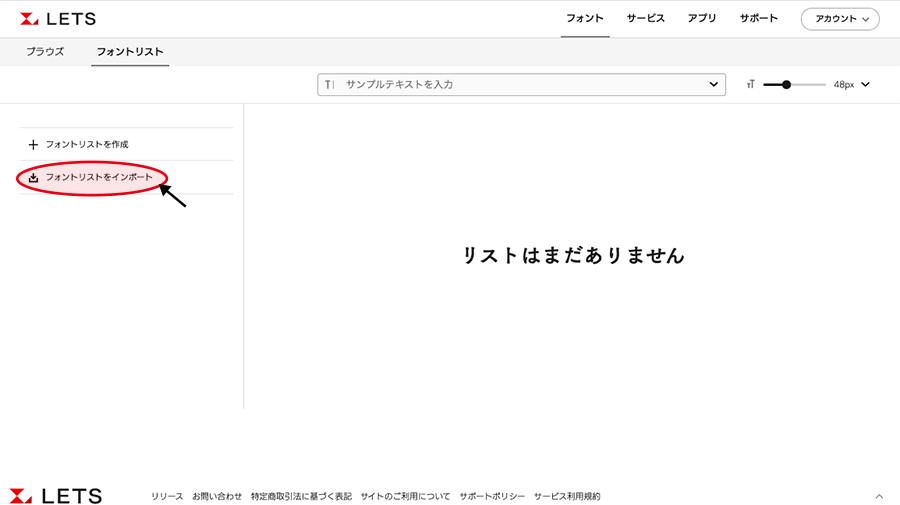900x505 pixels.
Task: Click the LETS logo in the footer
Action: tap(56, 496)
